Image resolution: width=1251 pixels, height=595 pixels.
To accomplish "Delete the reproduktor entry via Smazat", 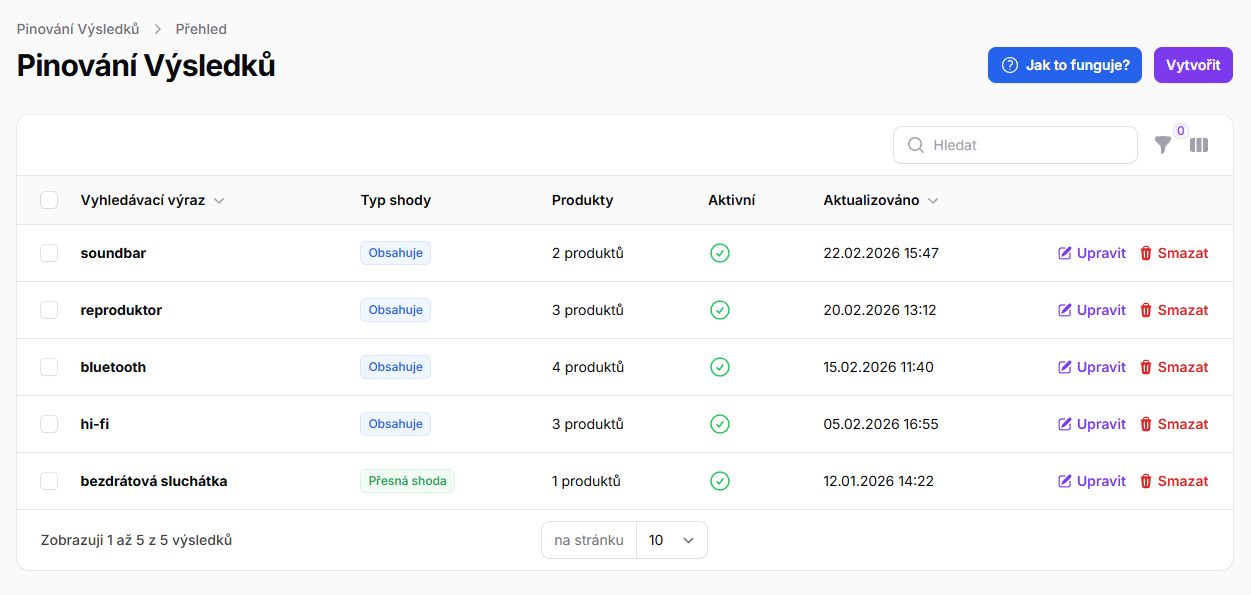I will (x=1174, y=310).
